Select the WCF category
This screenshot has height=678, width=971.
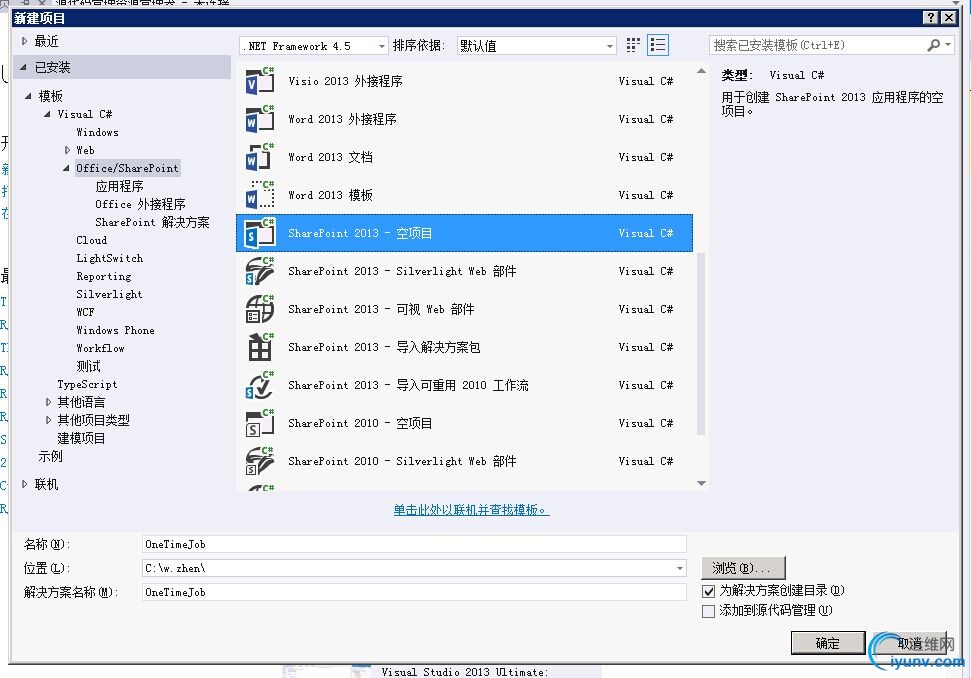85,312
